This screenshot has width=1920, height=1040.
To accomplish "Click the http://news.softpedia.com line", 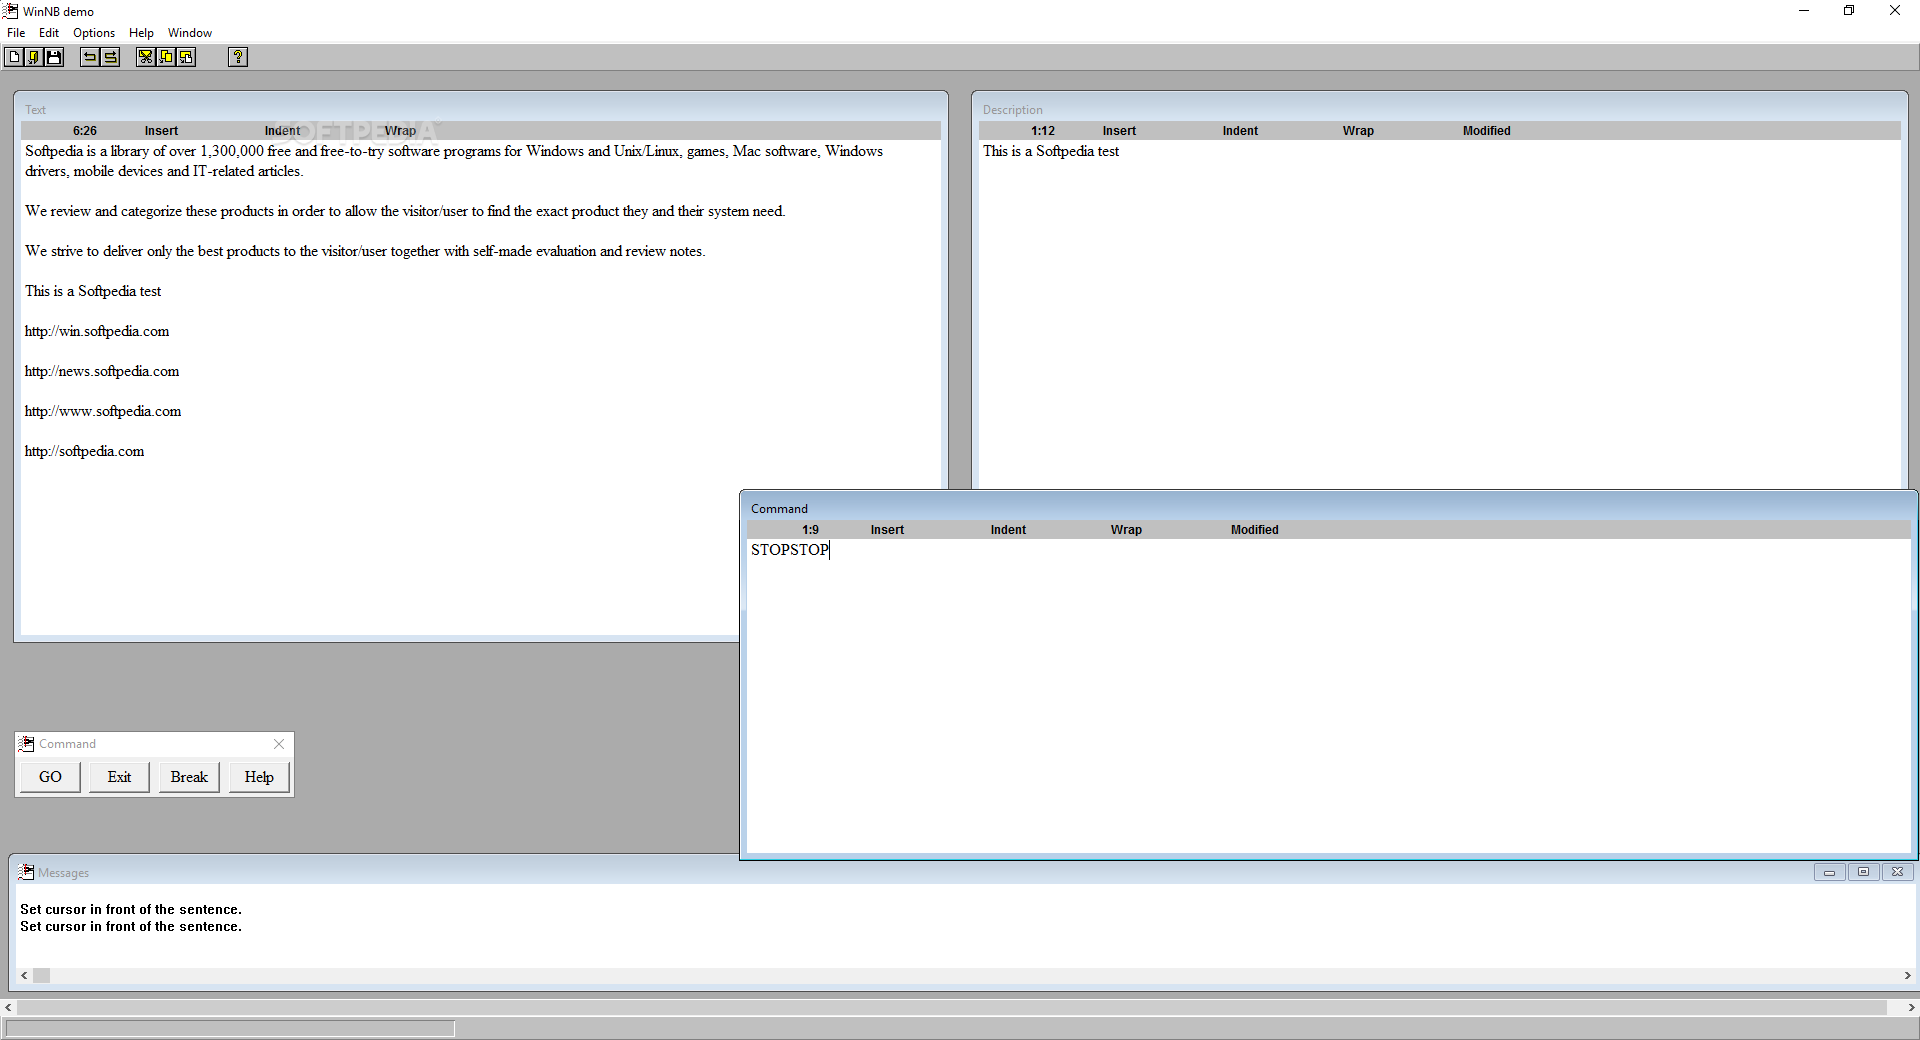I will [x=102, y=371].
